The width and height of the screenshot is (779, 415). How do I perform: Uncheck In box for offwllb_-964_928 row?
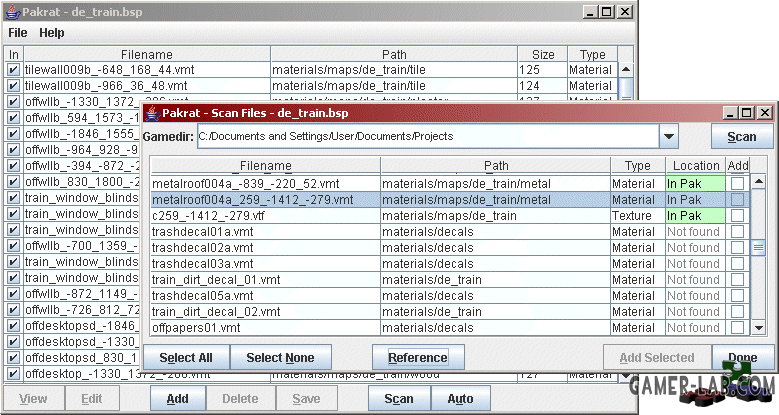point(13,150)
